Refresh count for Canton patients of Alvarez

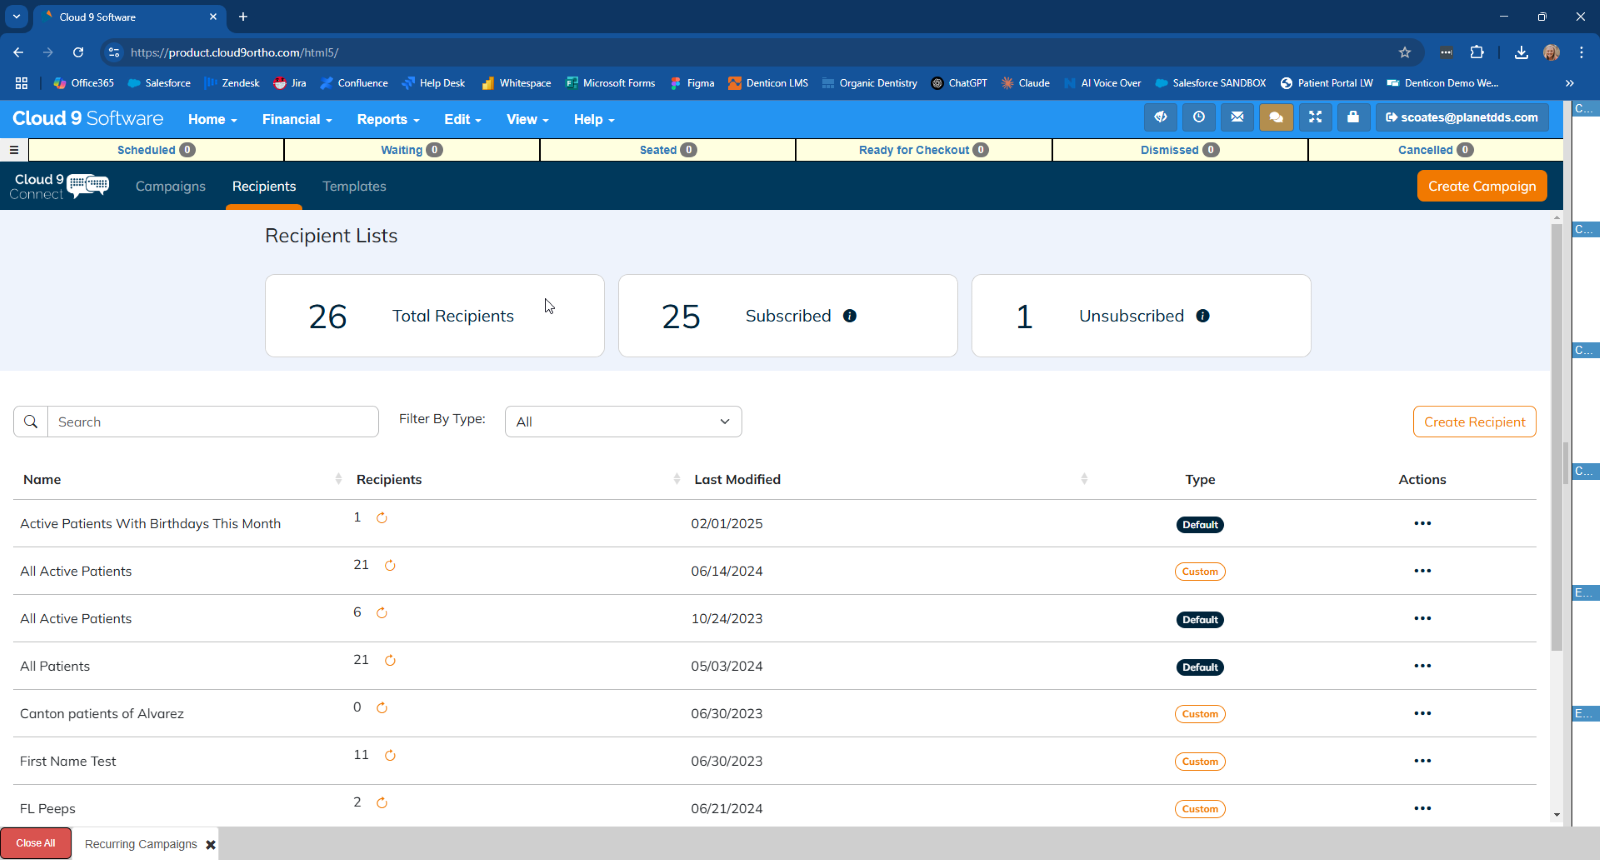[382, 708]
